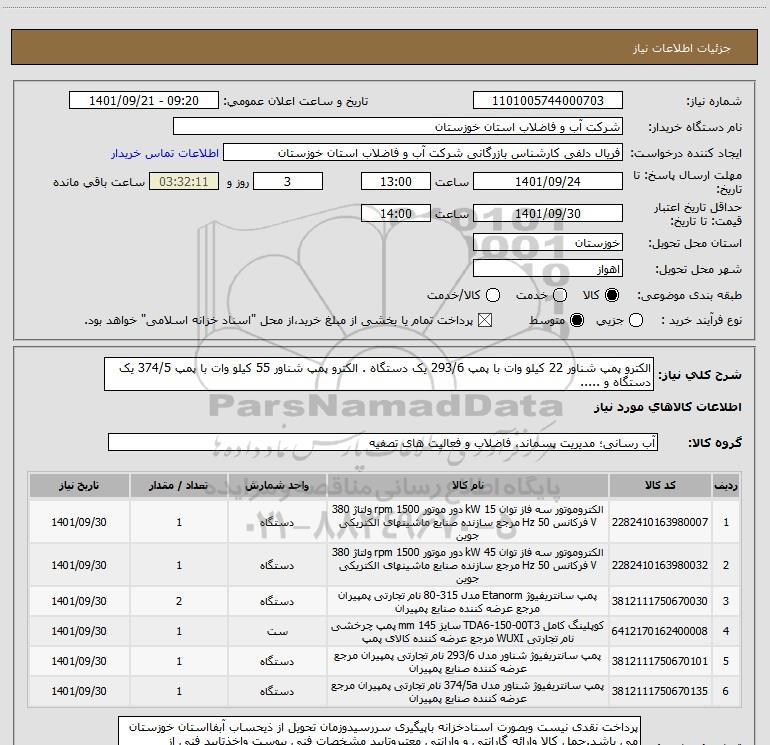Click the اطلاعات کالاهای مورد نیاز heading
The image size is (770, 745).
click(x=668, y=407)
